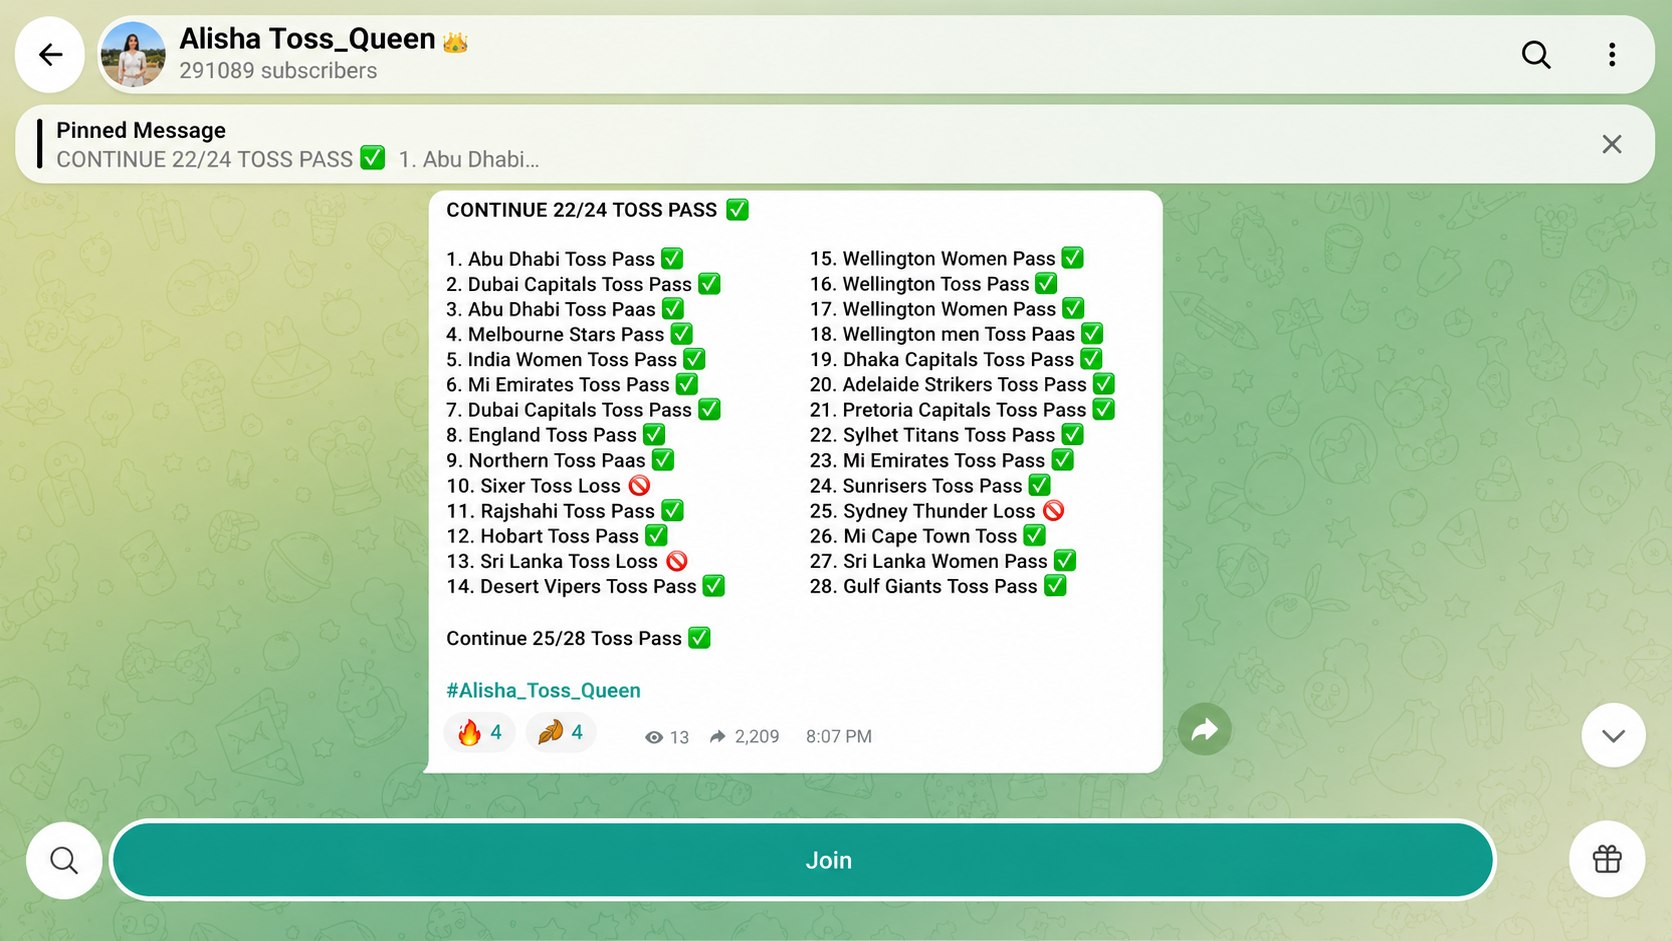Select line 19. Dhaka Capitals Toss Pass
Screen dimensions: 1672x941
[x=956, y=359]
